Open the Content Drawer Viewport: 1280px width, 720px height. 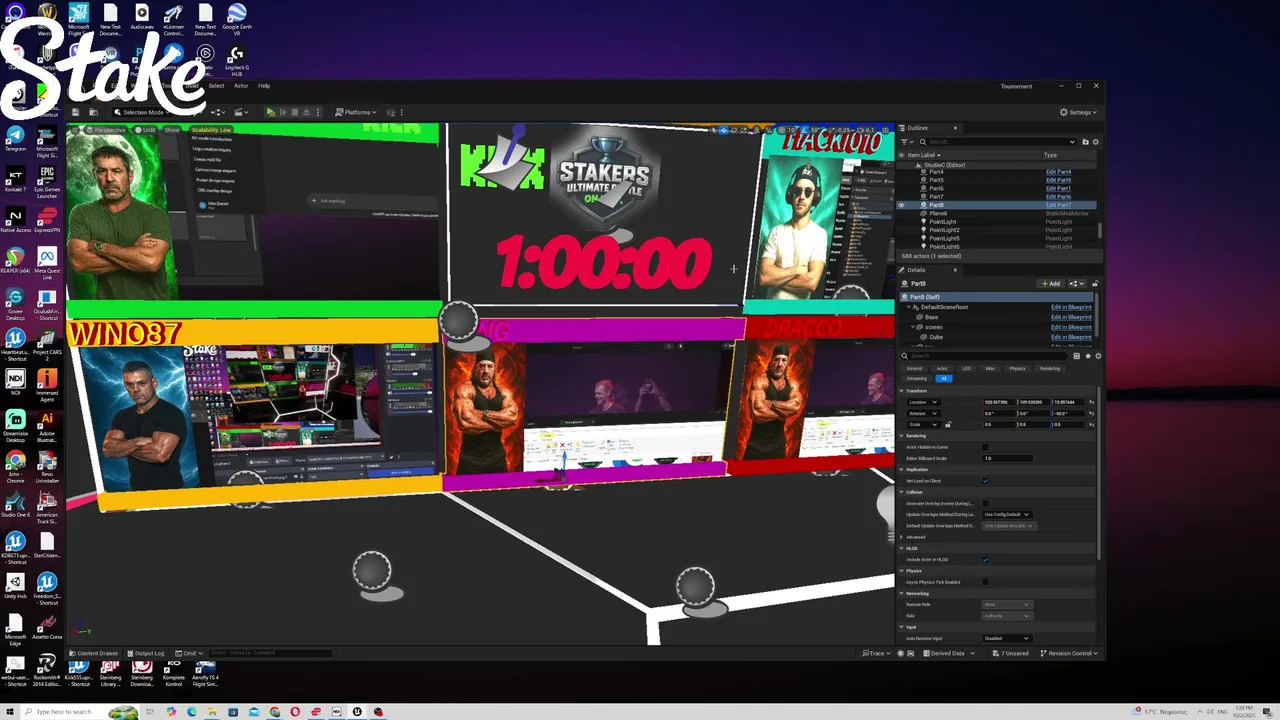point(94,653)
